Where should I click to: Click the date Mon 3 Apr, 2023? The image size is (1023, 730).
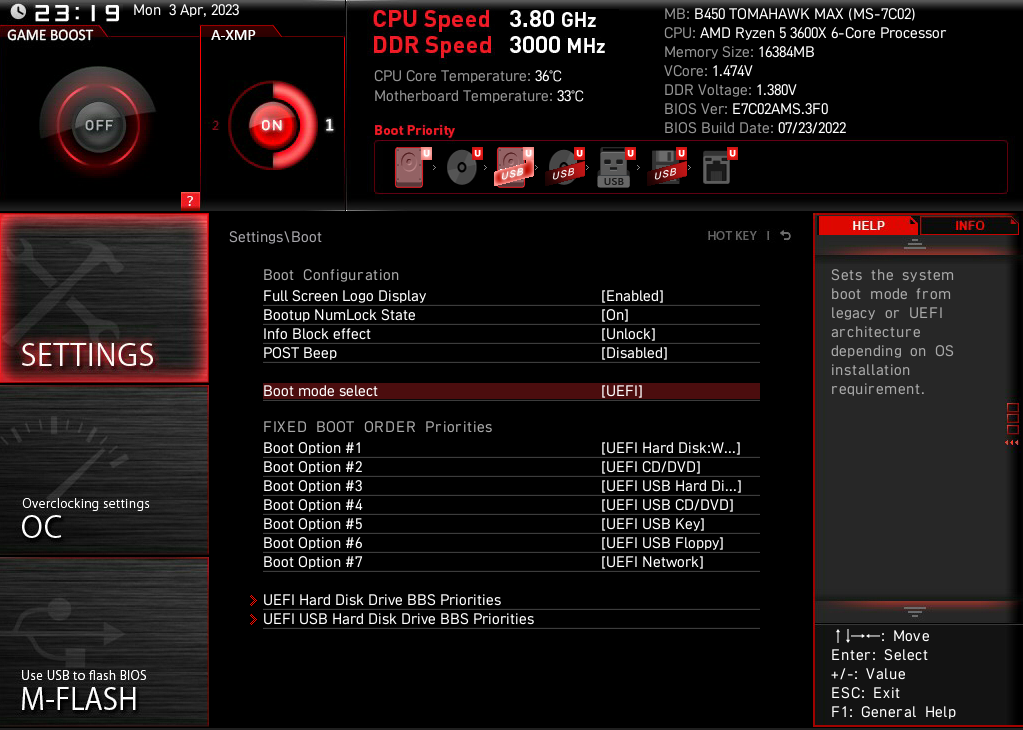pyautogui.click(x=186, y=10)
